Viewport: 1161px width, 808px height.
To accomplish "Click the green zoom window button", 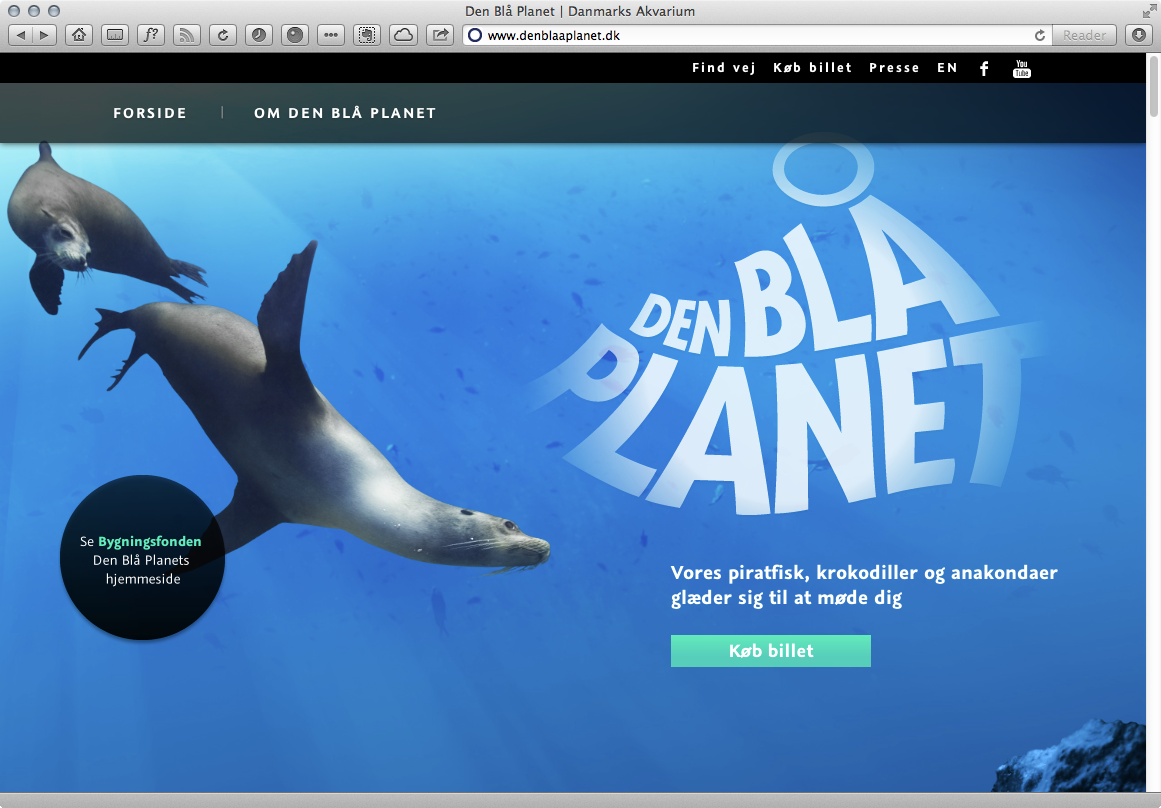I will (x=53, y=10).
